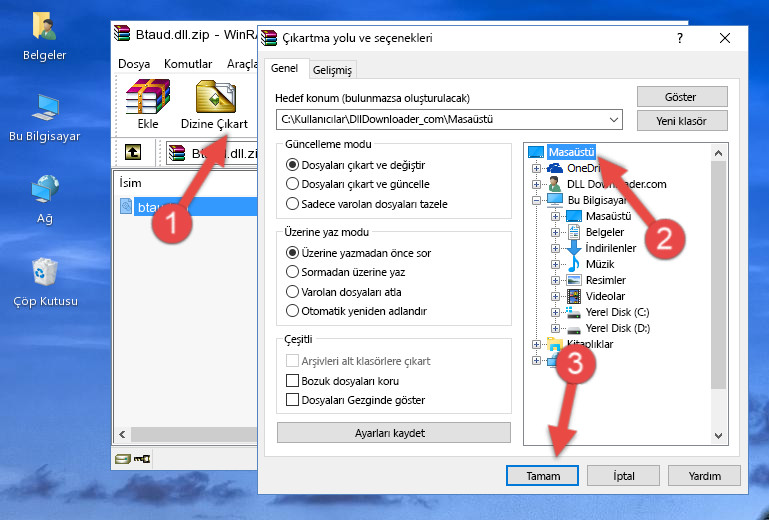
Task: Select DLL Downloader.com user icon in tree
Action: pyautogui.click(x=555, y=184)
